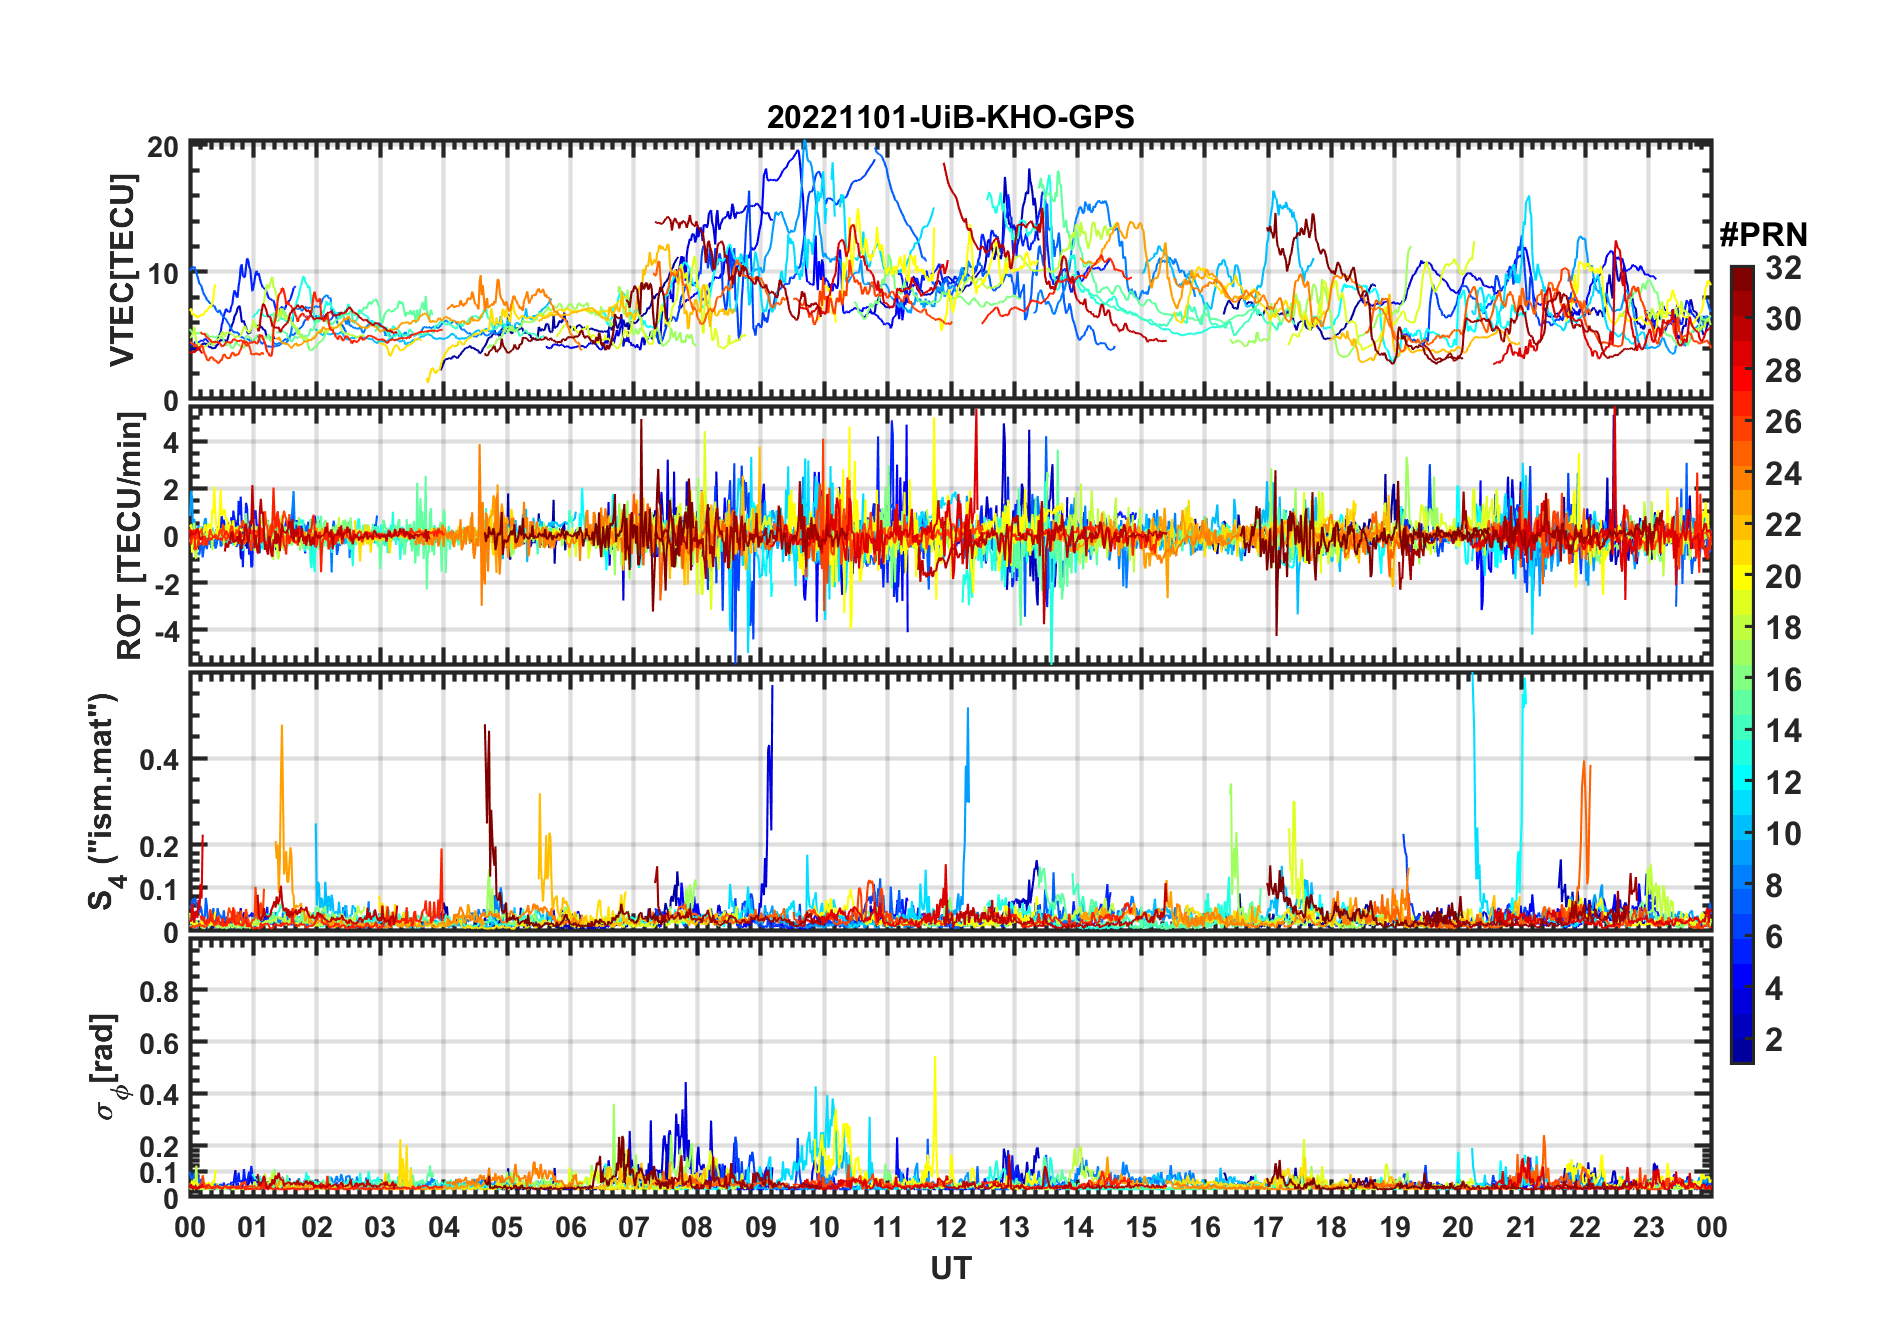The height and width of the screenshot is (1330, 1902).
Task: Click the 0.8 tick on sigma-phi axis
Action: (x=160, y=991)
